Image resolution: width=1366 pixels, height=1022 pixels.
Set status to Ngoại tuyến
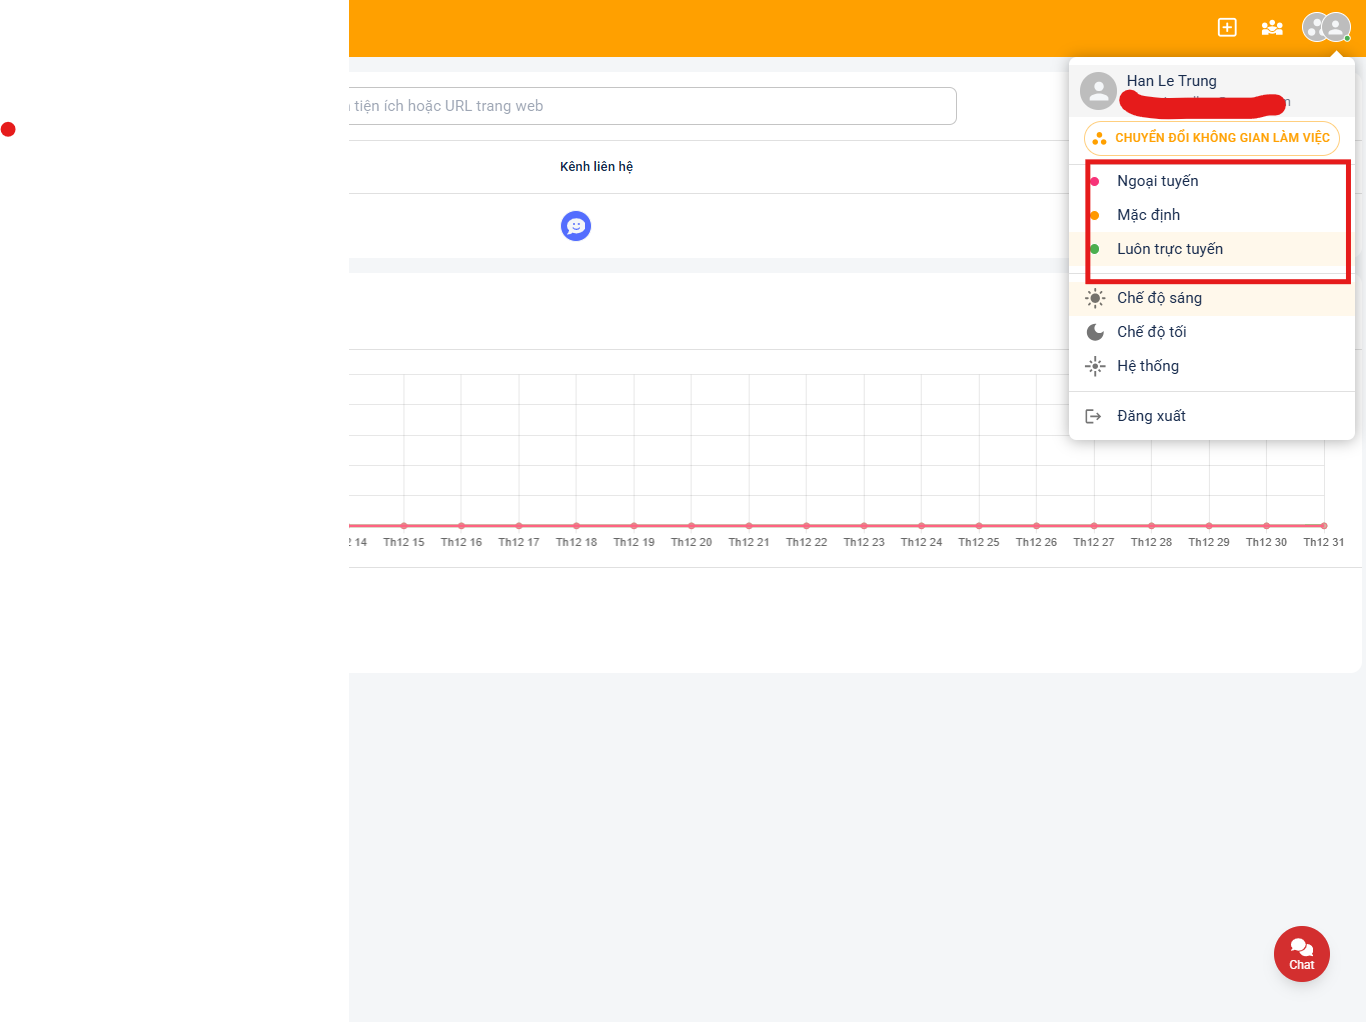[x=1157, y=181]
